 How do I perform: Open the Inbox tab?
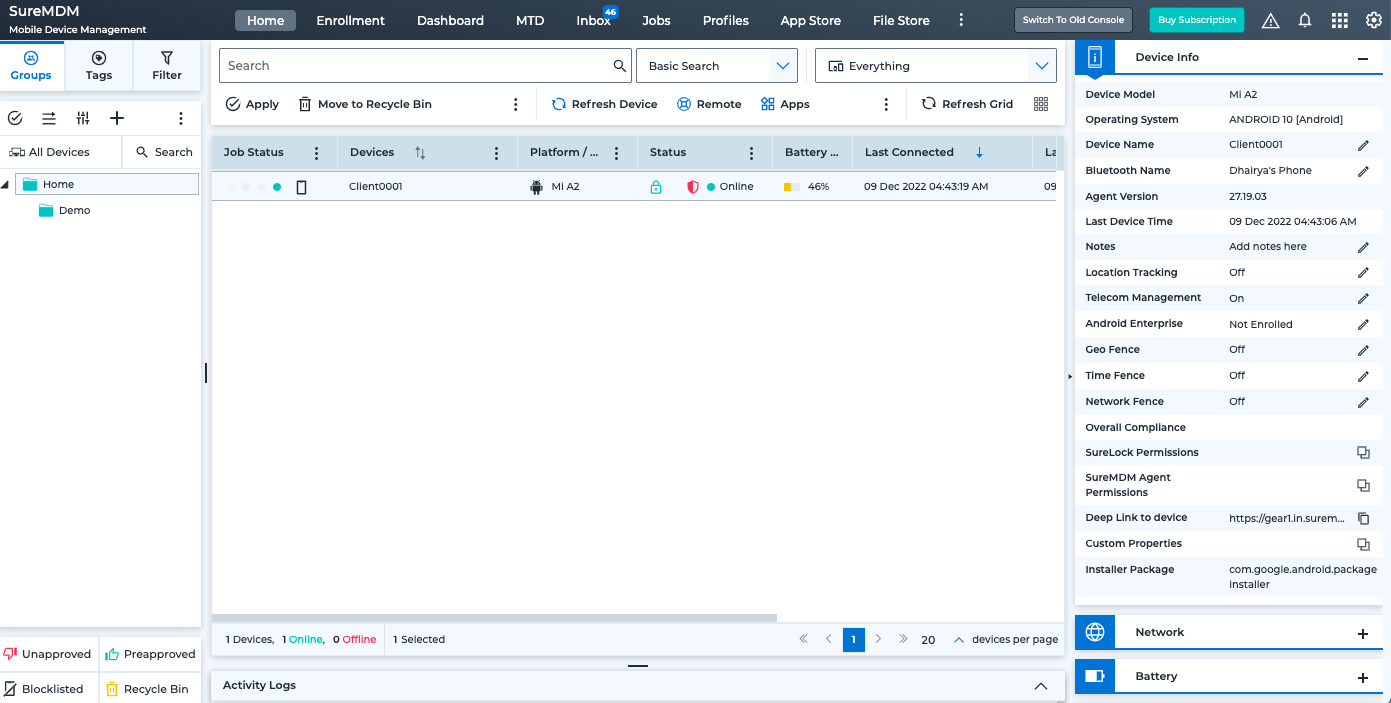(x=593, y=20)
